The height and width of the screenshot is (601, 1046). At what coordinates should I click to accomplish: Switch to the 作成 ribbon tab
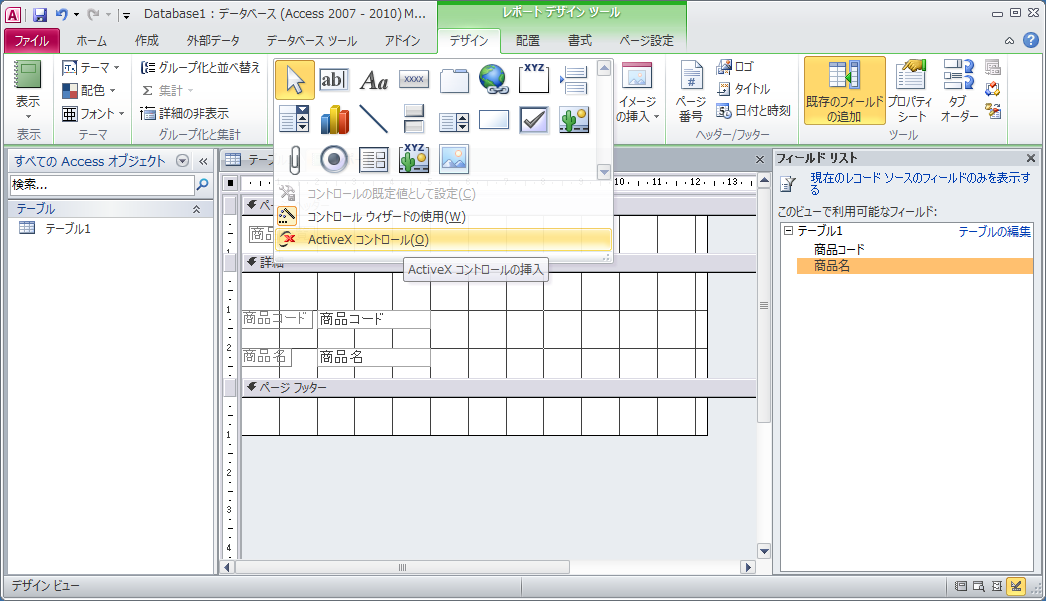pyautogui.click(x=147, y=41)
